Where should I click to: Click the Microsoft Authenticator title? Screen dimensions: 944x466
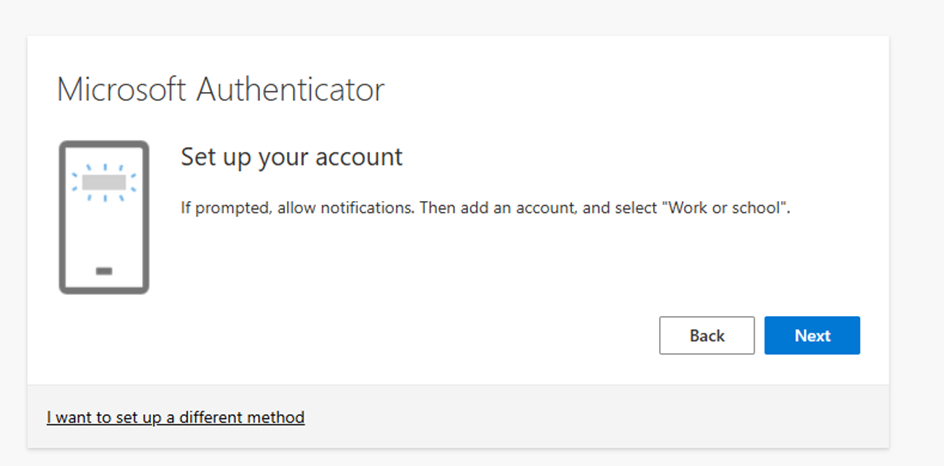point(220,89)
